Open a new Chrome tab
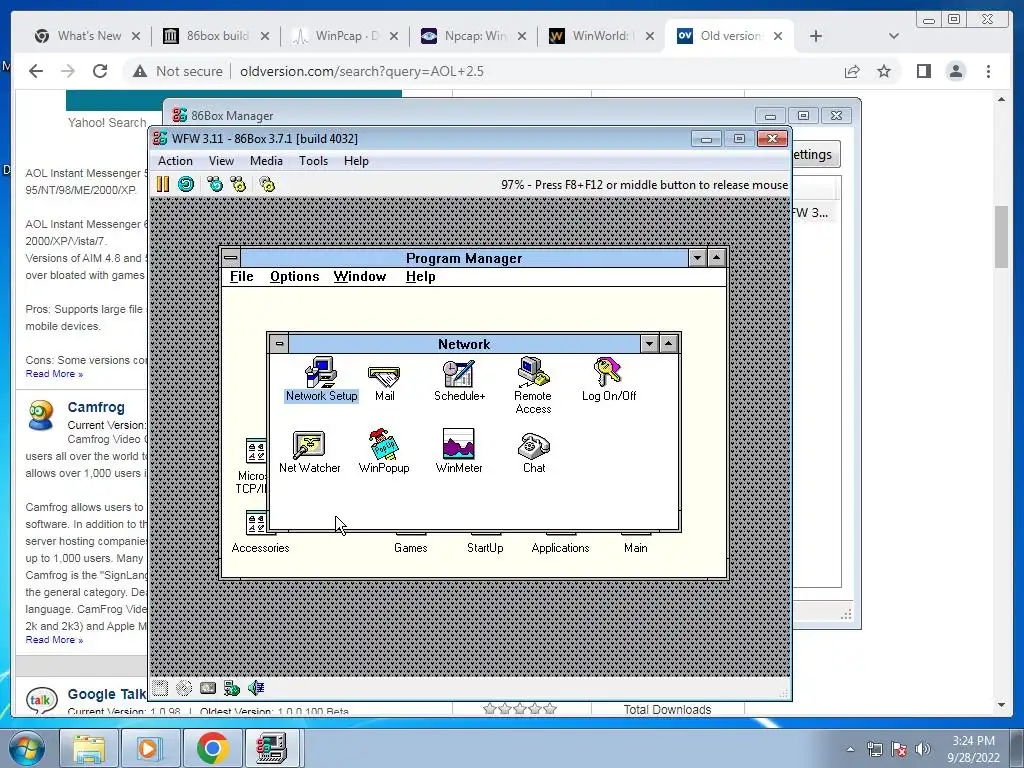Screen dimensions: 1024x768 tap(816, 36)
